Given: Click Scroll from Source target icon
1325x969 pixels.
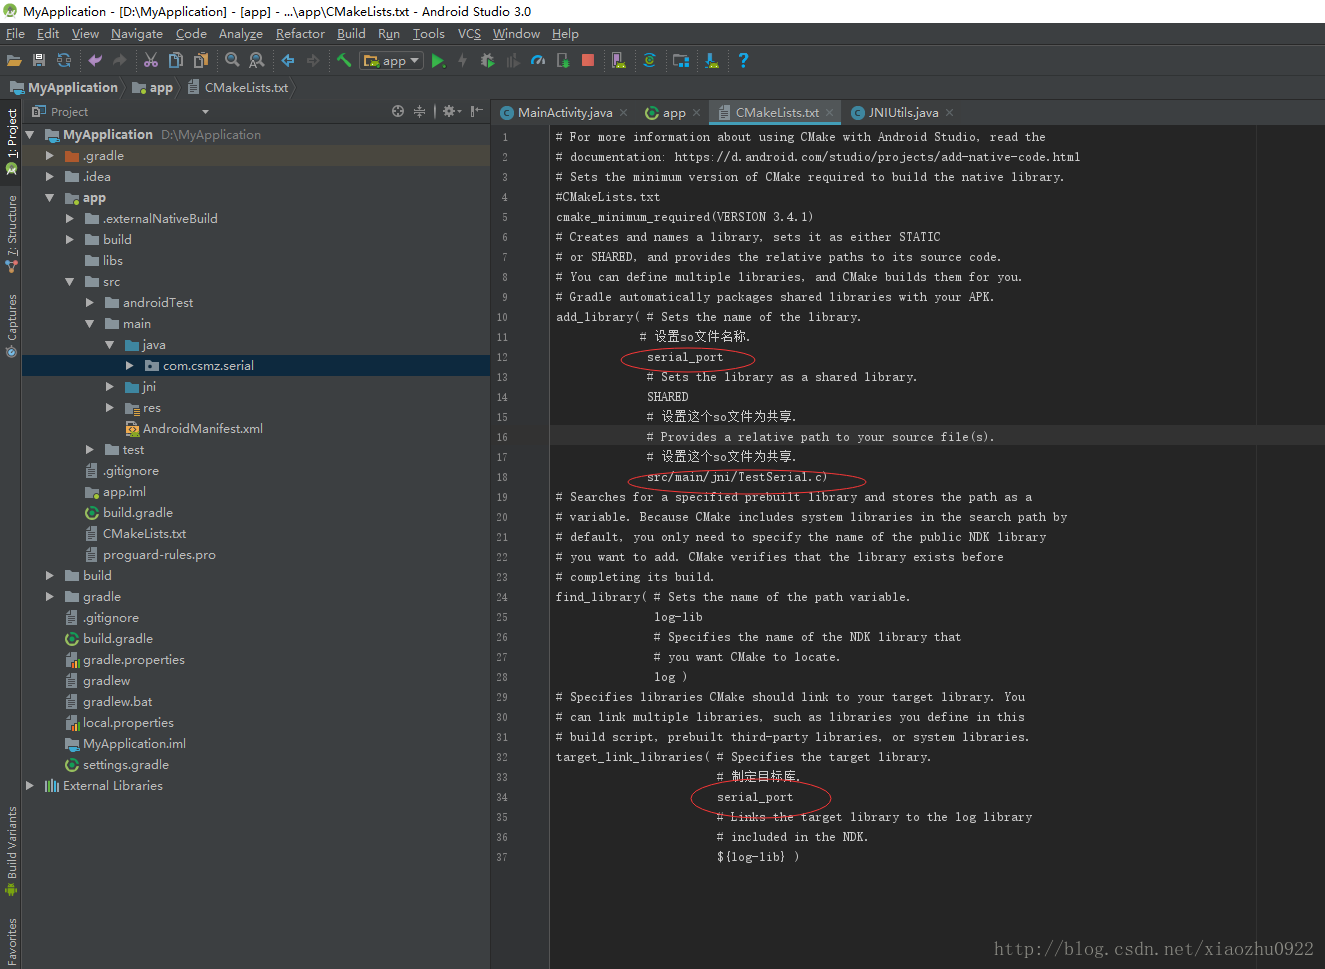Looking at the screenshot, I should click(x=398, y=111).
